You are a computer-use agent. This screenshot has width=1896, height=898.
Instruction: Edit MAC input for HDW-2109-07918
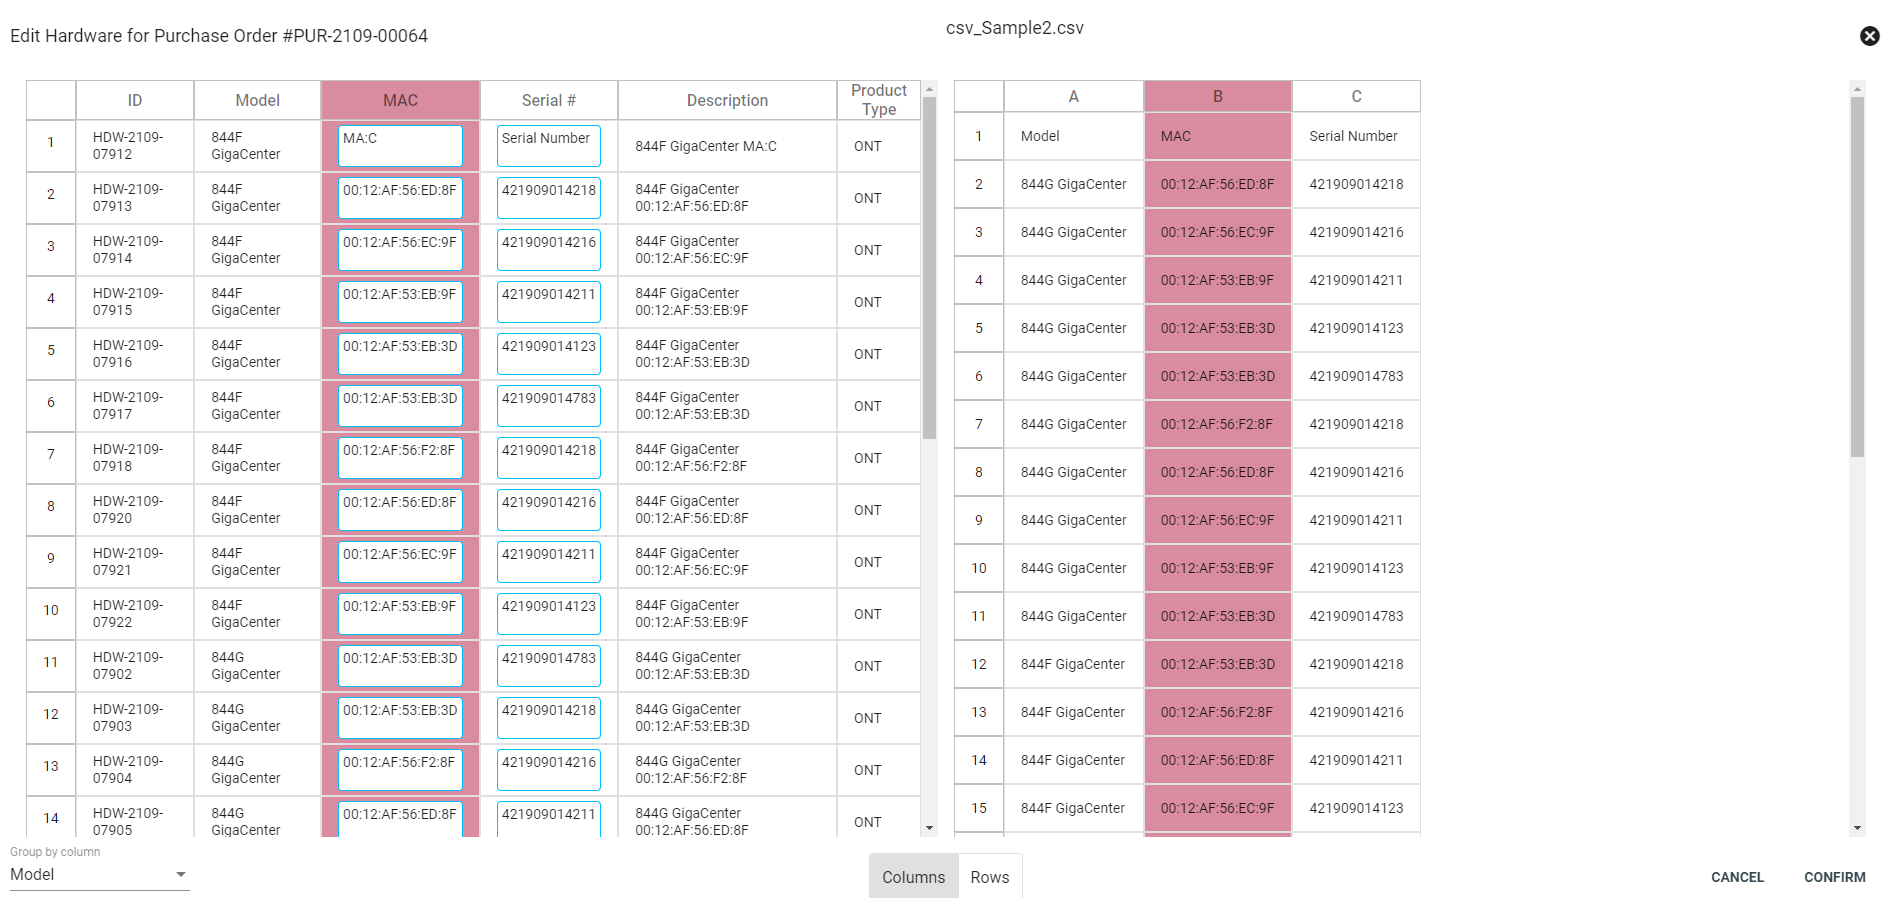(400, 458)
